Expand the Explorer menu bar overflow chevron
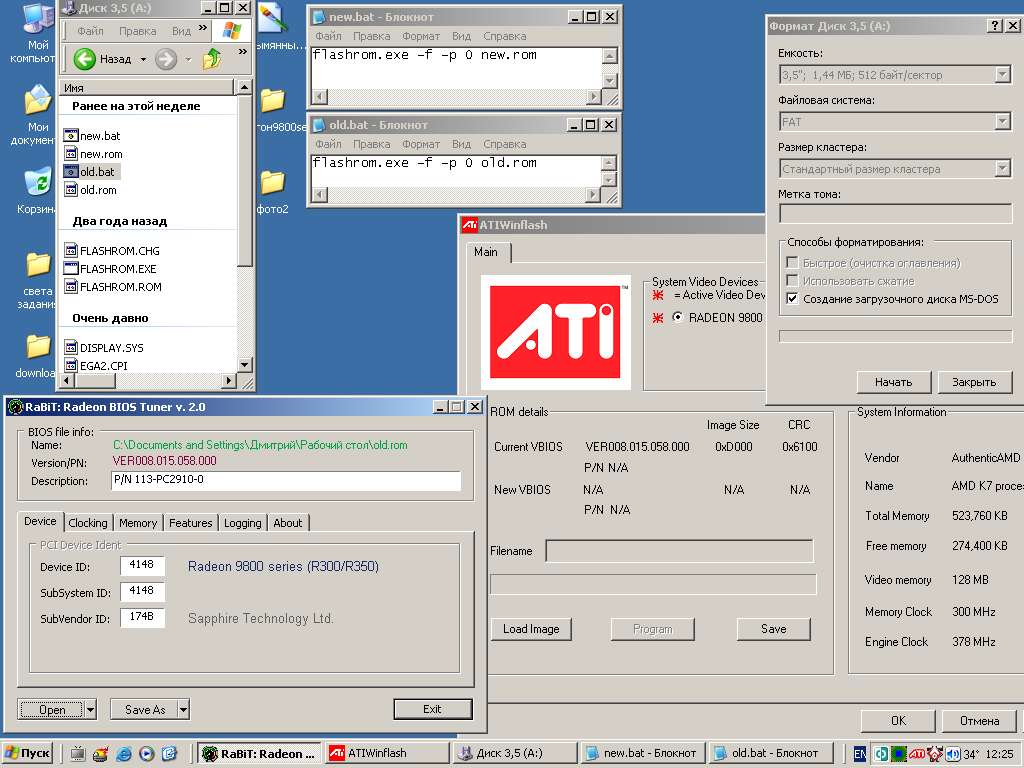The image size is (1024, 768). [x=203, y=27]
